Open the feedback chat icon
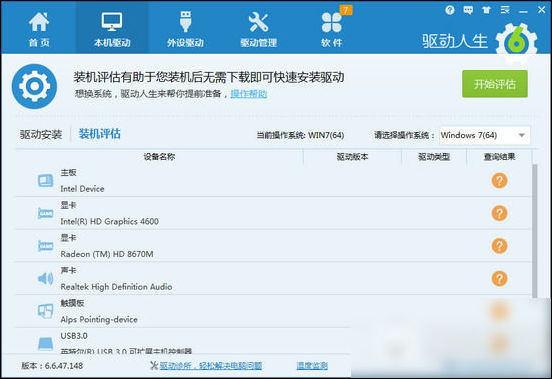This screenshot has width=552, height=379. (468, 10)
